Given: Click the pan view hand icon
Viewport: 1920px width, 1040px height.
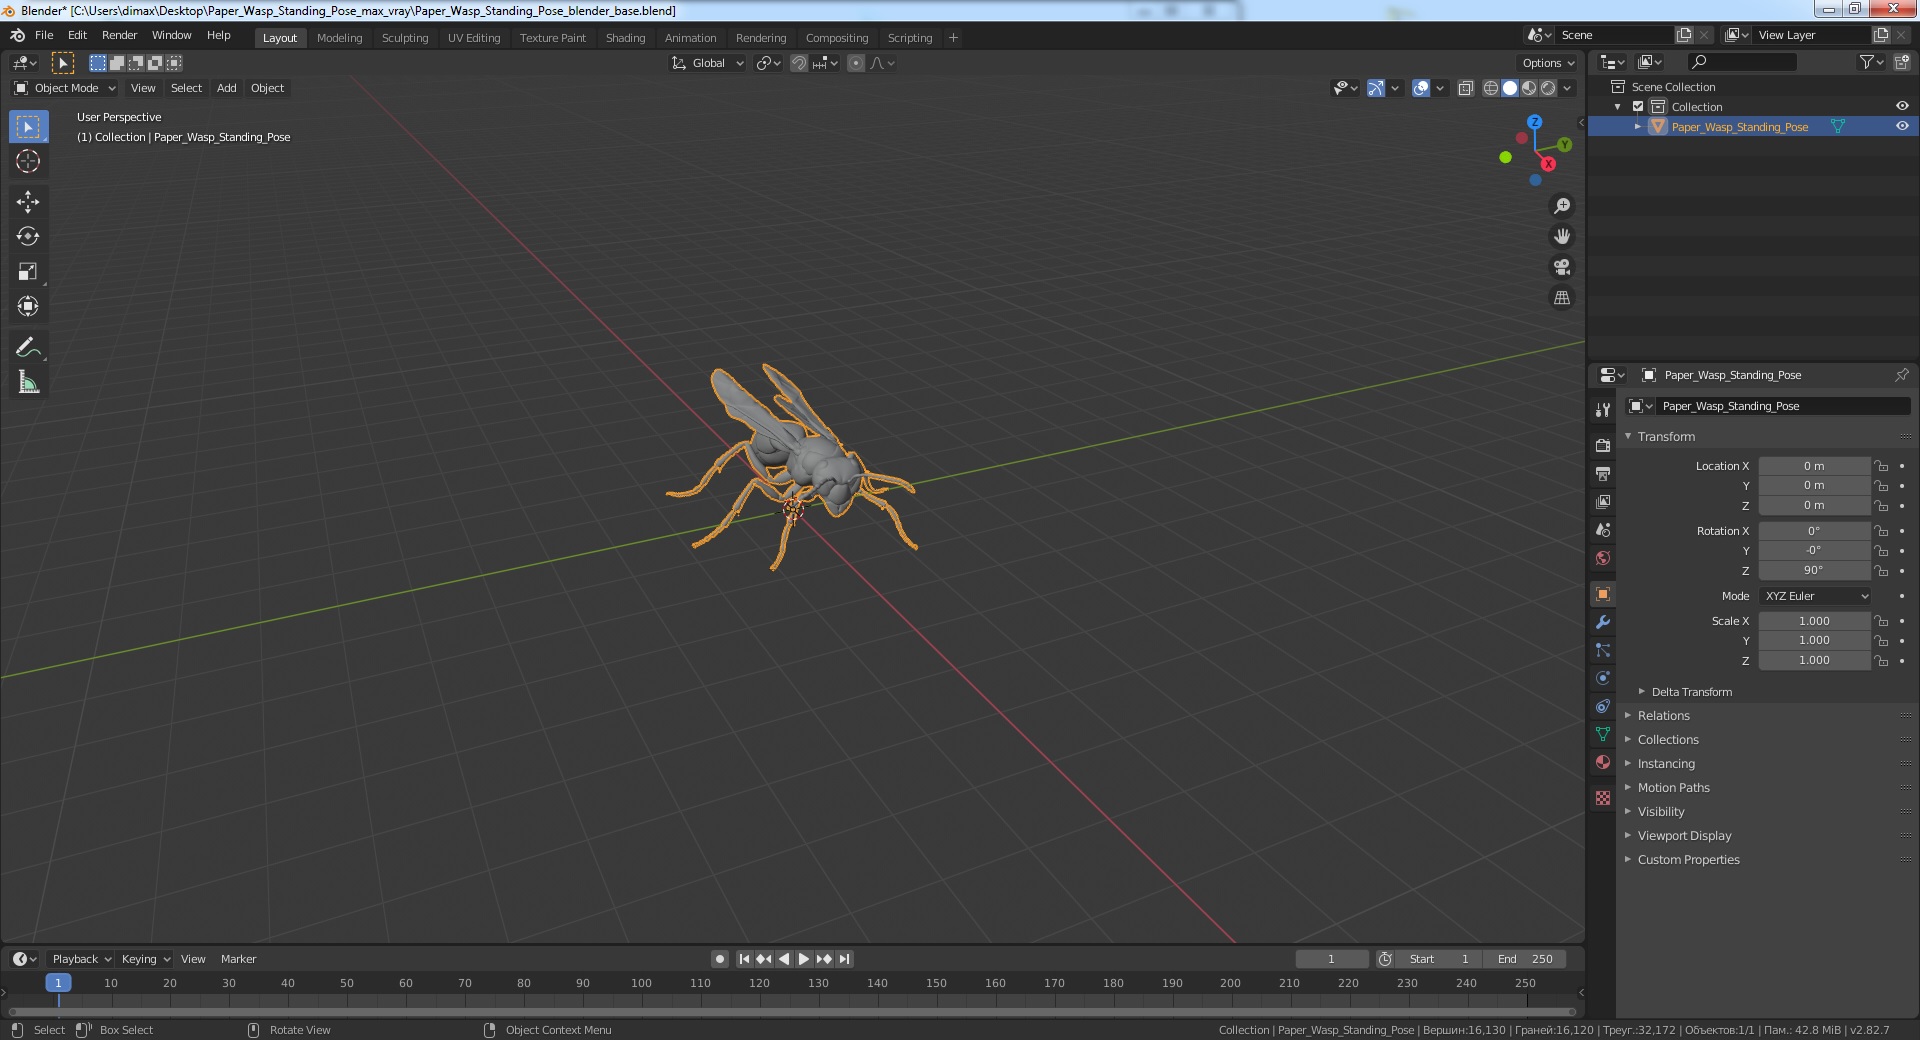Looking at the screenshot, I should [1561, 237].
